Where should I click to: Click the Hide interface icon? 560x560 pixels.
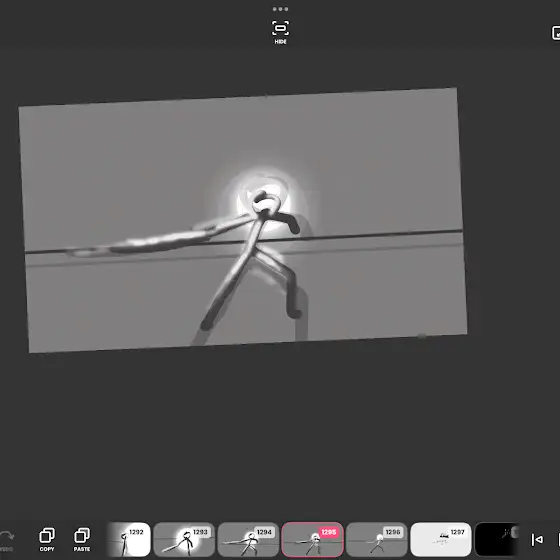[x=280, y=29]
